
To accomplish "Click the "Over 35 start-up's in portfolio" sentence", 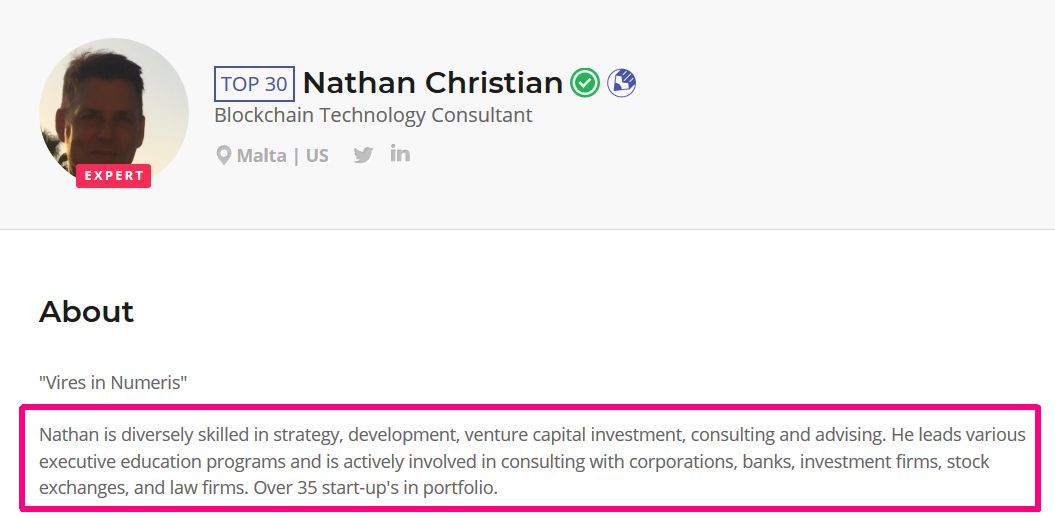I will pyautogui.click(x=375, y=488).
